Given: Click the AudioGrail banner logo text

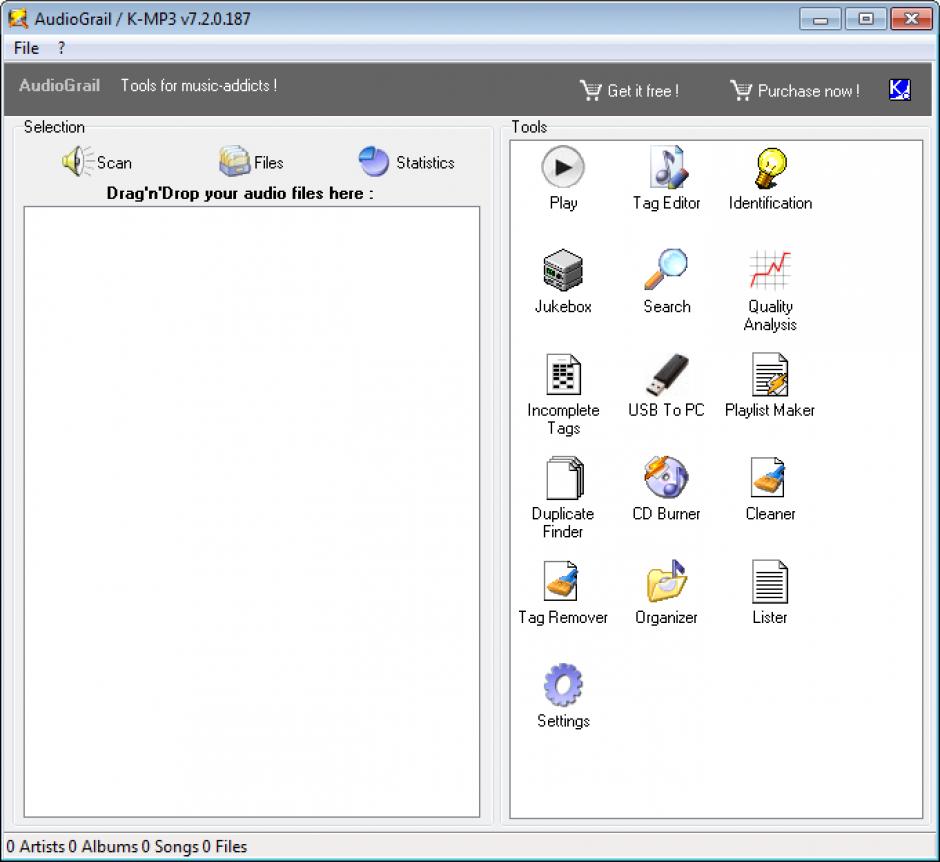Looking at the screenshot, I should tap(59, 85).
